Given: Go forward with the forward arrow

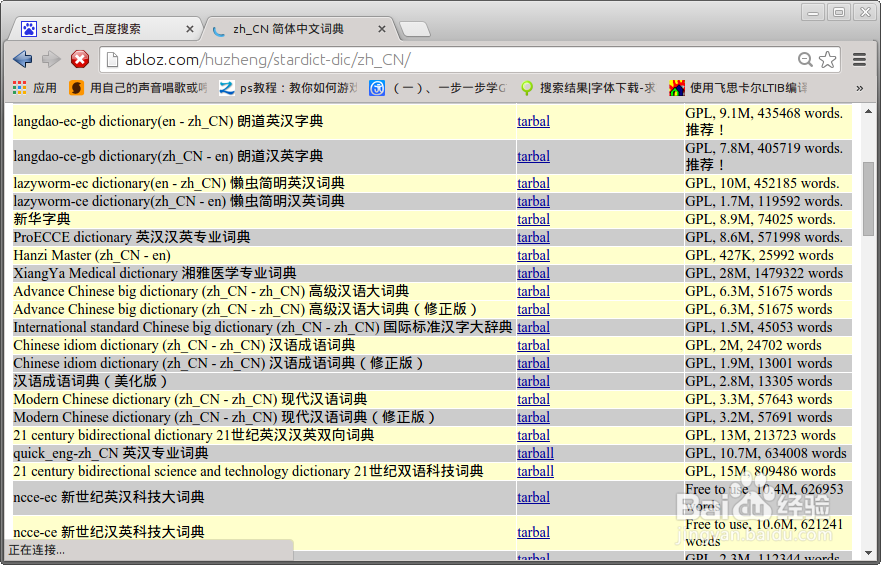Looking at the screenshot, I should 51,59.
